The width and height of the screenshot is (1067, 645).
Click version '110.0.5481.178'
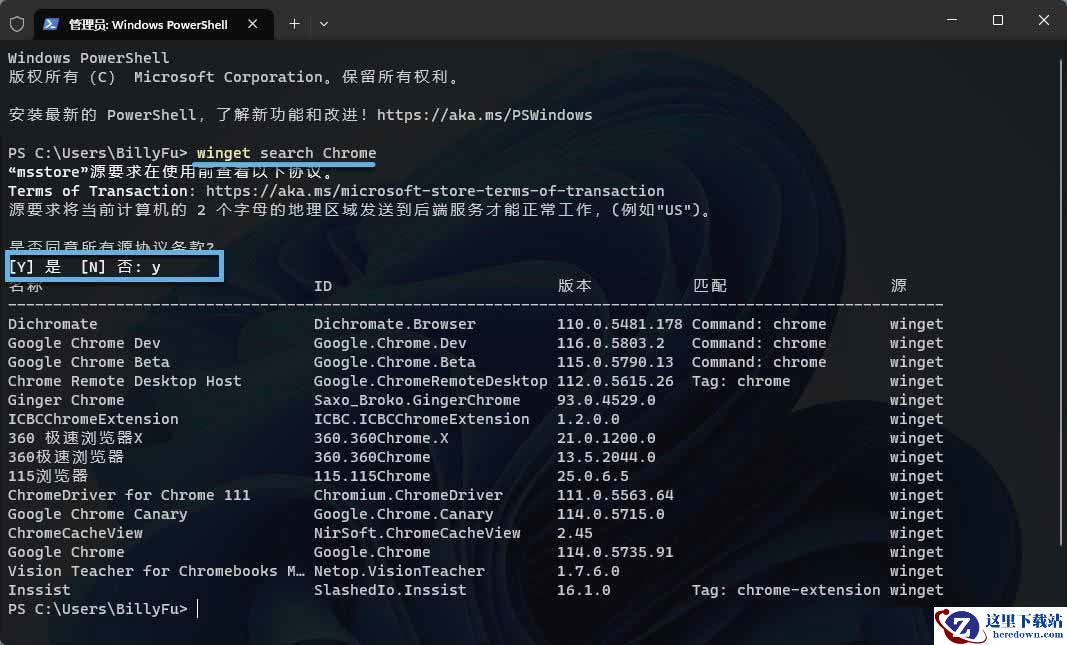[x=619, y=325]
